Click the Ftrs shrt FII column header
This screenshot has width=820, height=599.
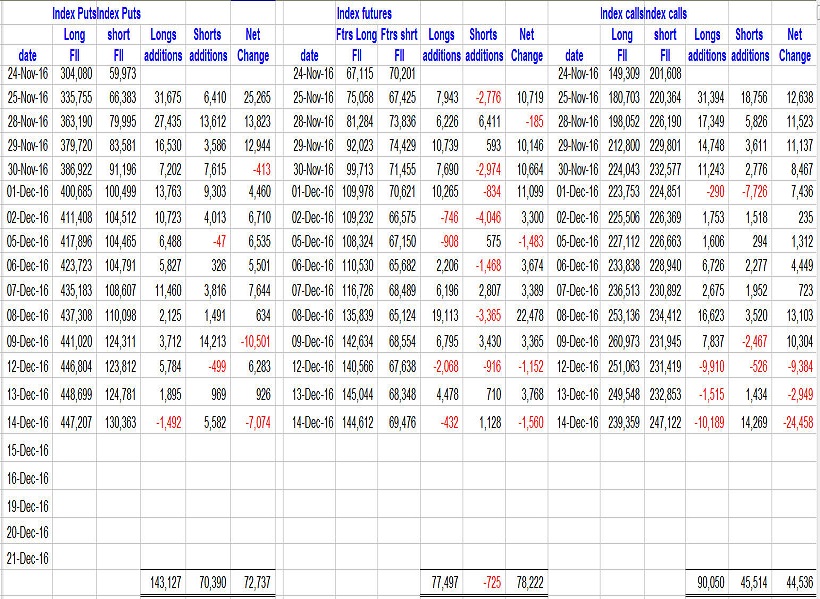[x=399, y=44]
